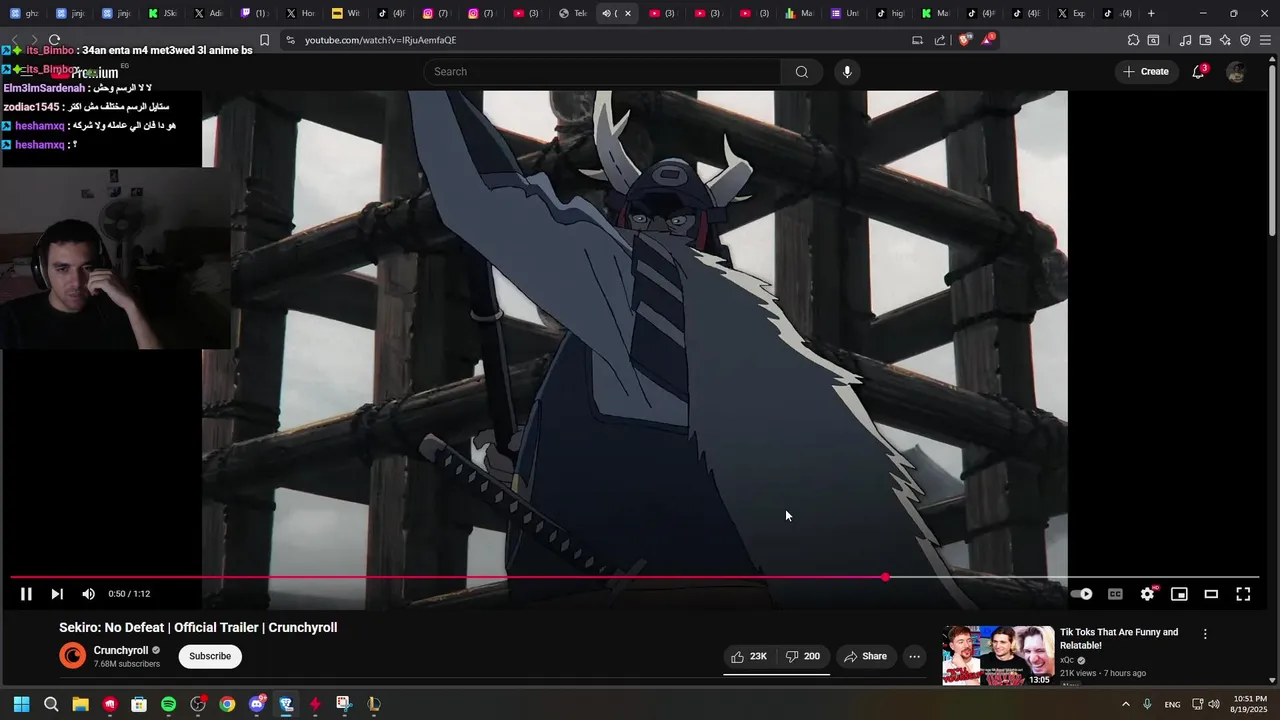
Task: Open Spotify from the taskbar
Action: 168,704
